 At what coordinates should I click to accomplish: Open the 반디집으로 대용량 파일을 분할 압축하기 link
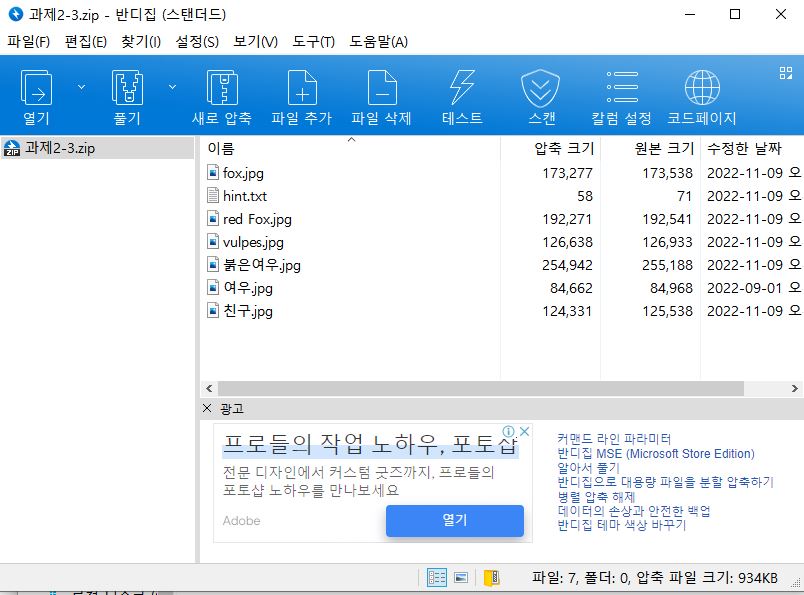coord(666,482)
